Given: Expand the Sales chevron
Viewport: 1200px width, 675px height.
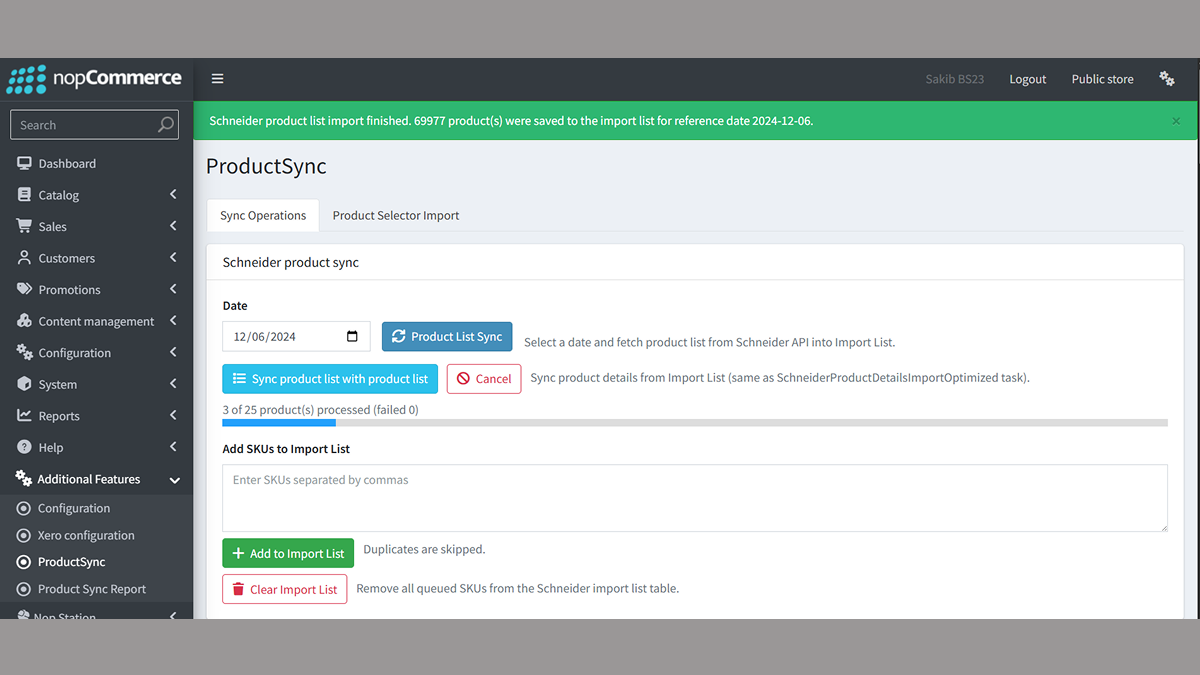Looking at the screenshot, I should pyautogui.click(x=173, y=226).
